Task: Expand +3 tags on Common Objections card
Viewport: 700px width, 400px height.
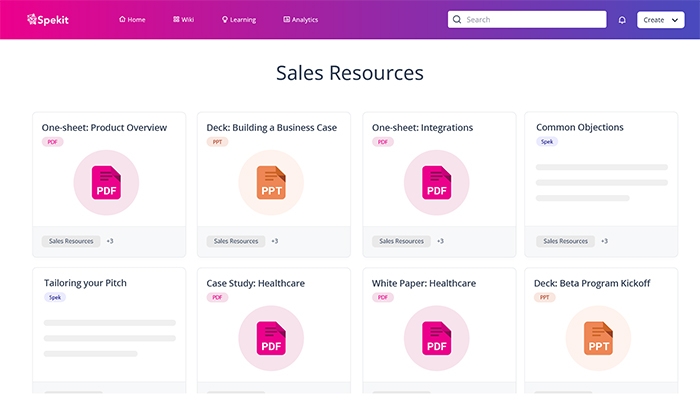Action: [x=604, y=241]
